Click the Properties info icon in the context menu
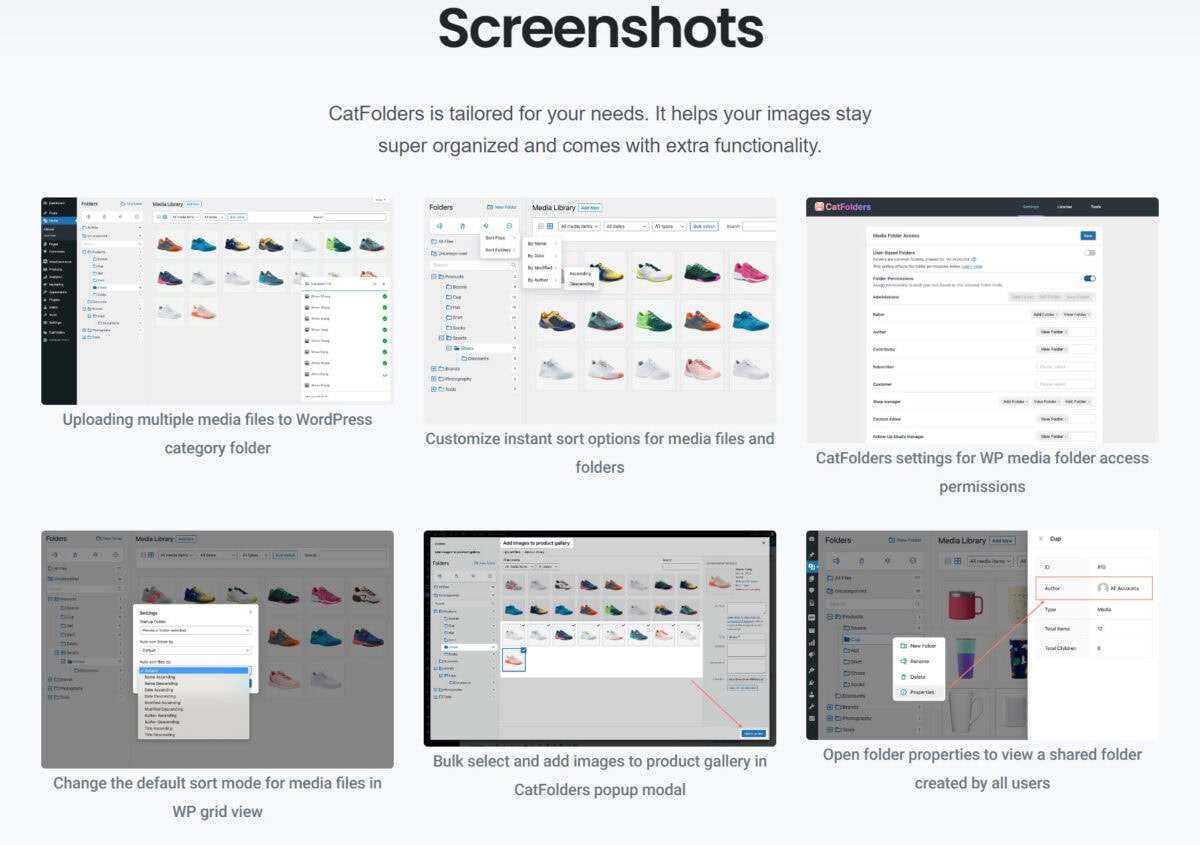 point(903,692)
